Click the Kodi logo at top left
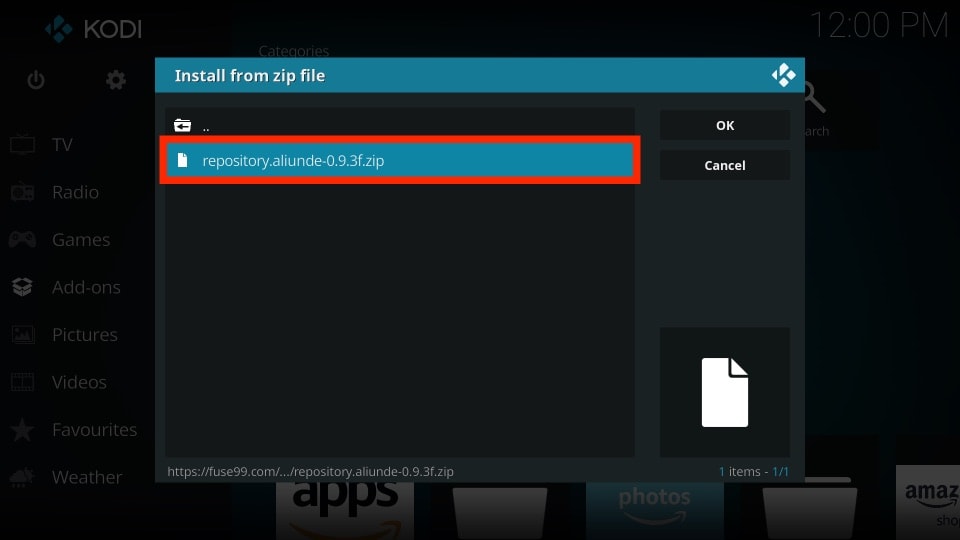The height and width of the screenshot is (540, 960). click(x=93, y=29)
